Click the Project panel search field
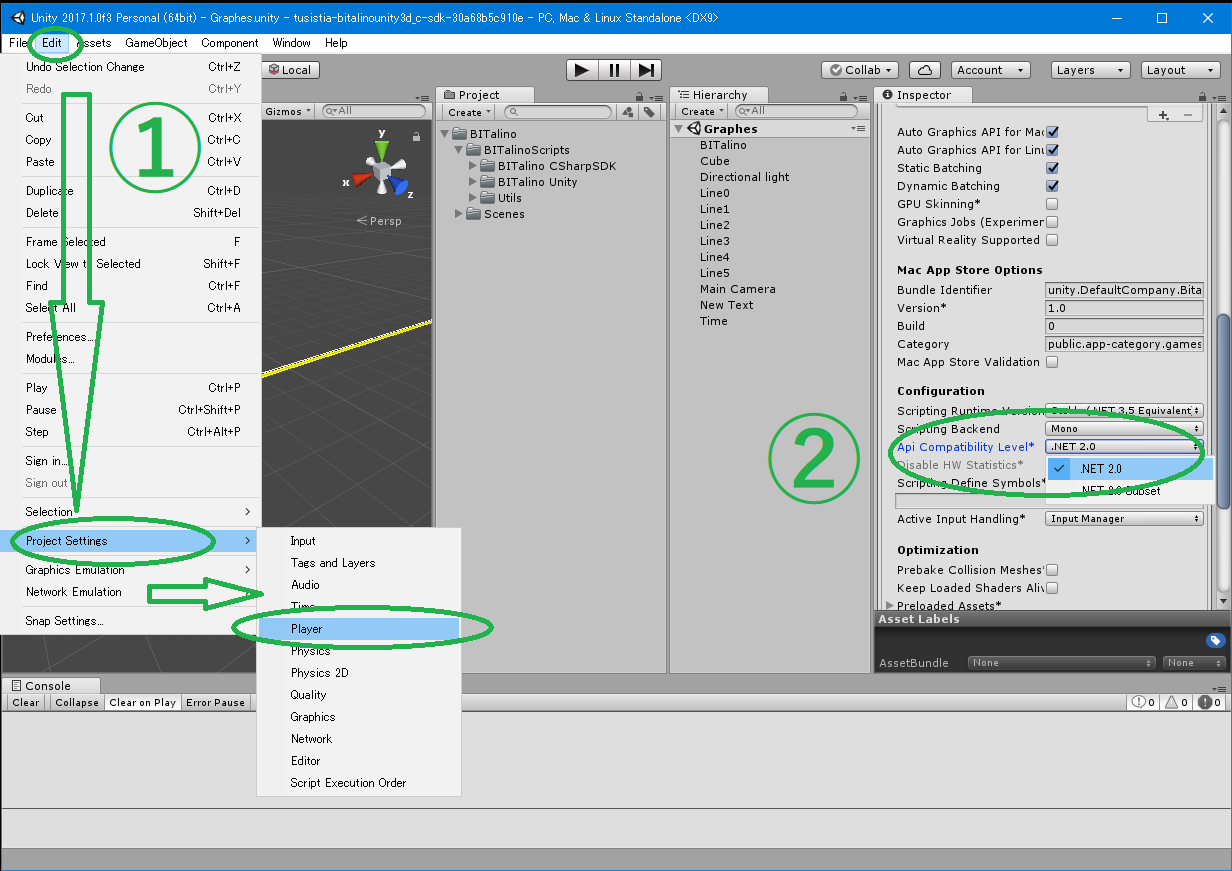 tap(558, 112)
